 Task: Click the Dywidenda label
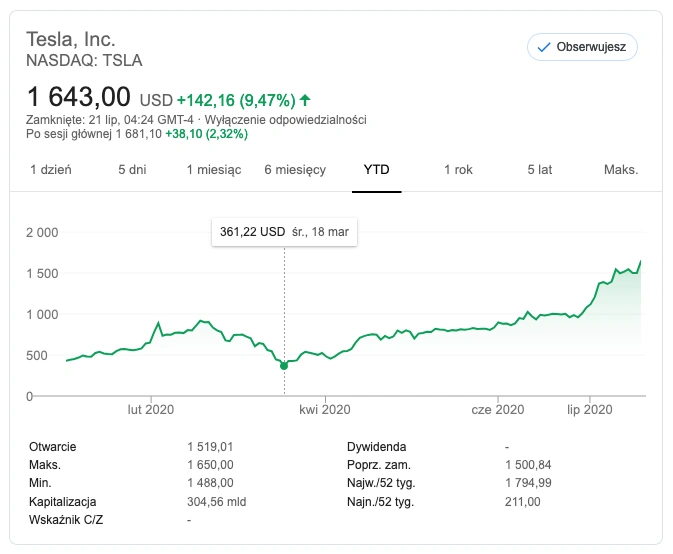376,447
